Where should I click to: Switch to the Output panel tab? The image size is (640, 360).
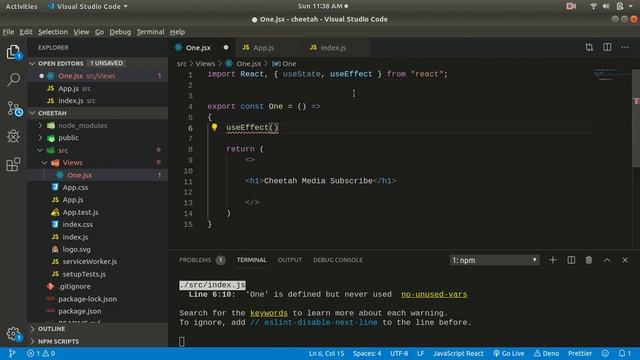coord(290,260)
